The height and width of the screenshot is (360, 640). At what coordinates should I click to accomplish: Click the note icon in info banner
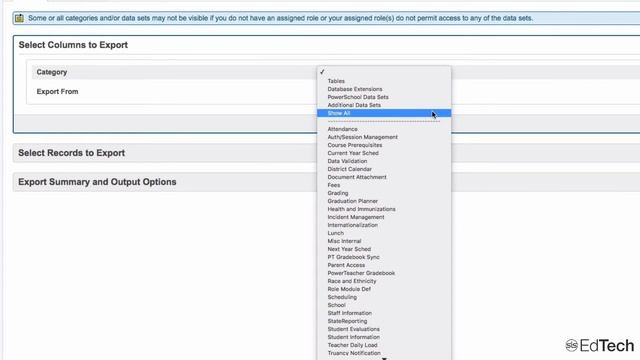point(19,18)
